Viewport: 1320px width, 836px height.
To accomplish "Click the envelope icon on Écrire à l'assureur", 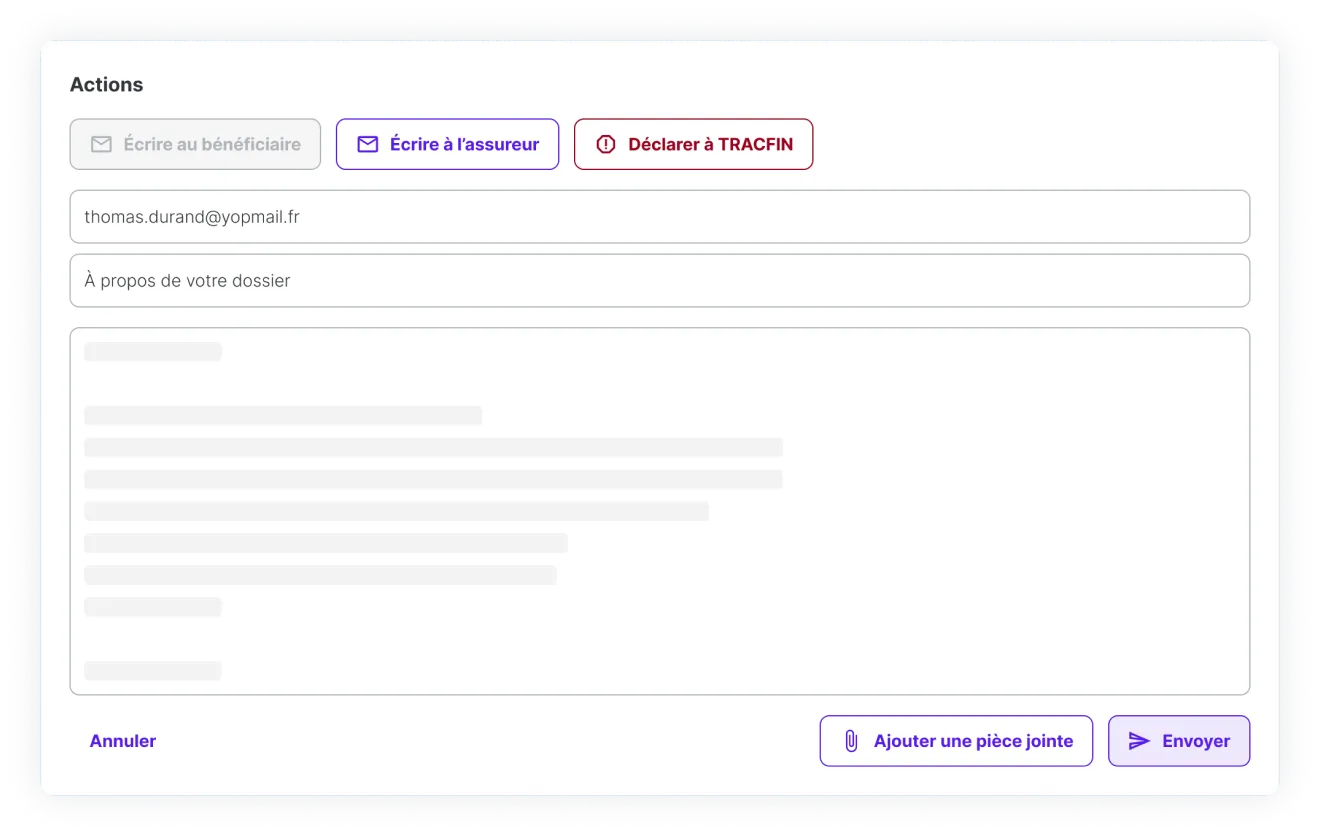I will [x=368, y=145].
